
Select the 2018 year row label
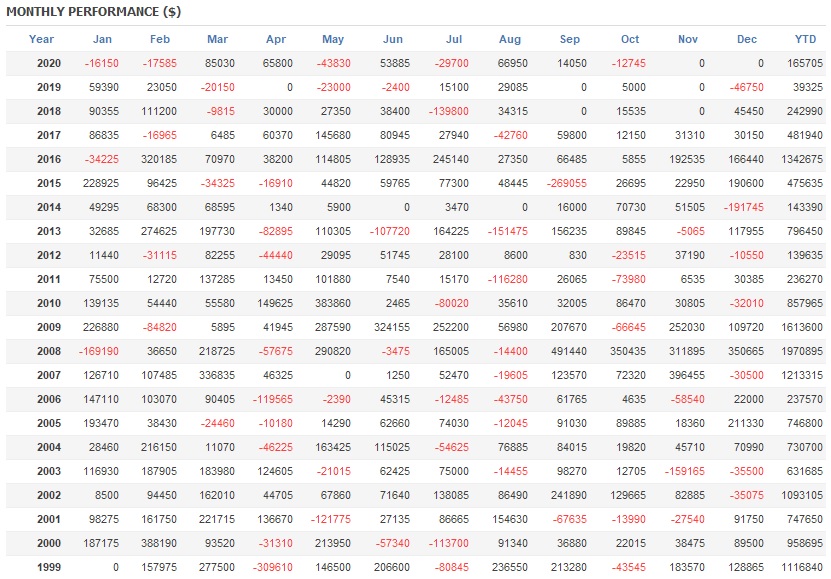click(49, 111)
